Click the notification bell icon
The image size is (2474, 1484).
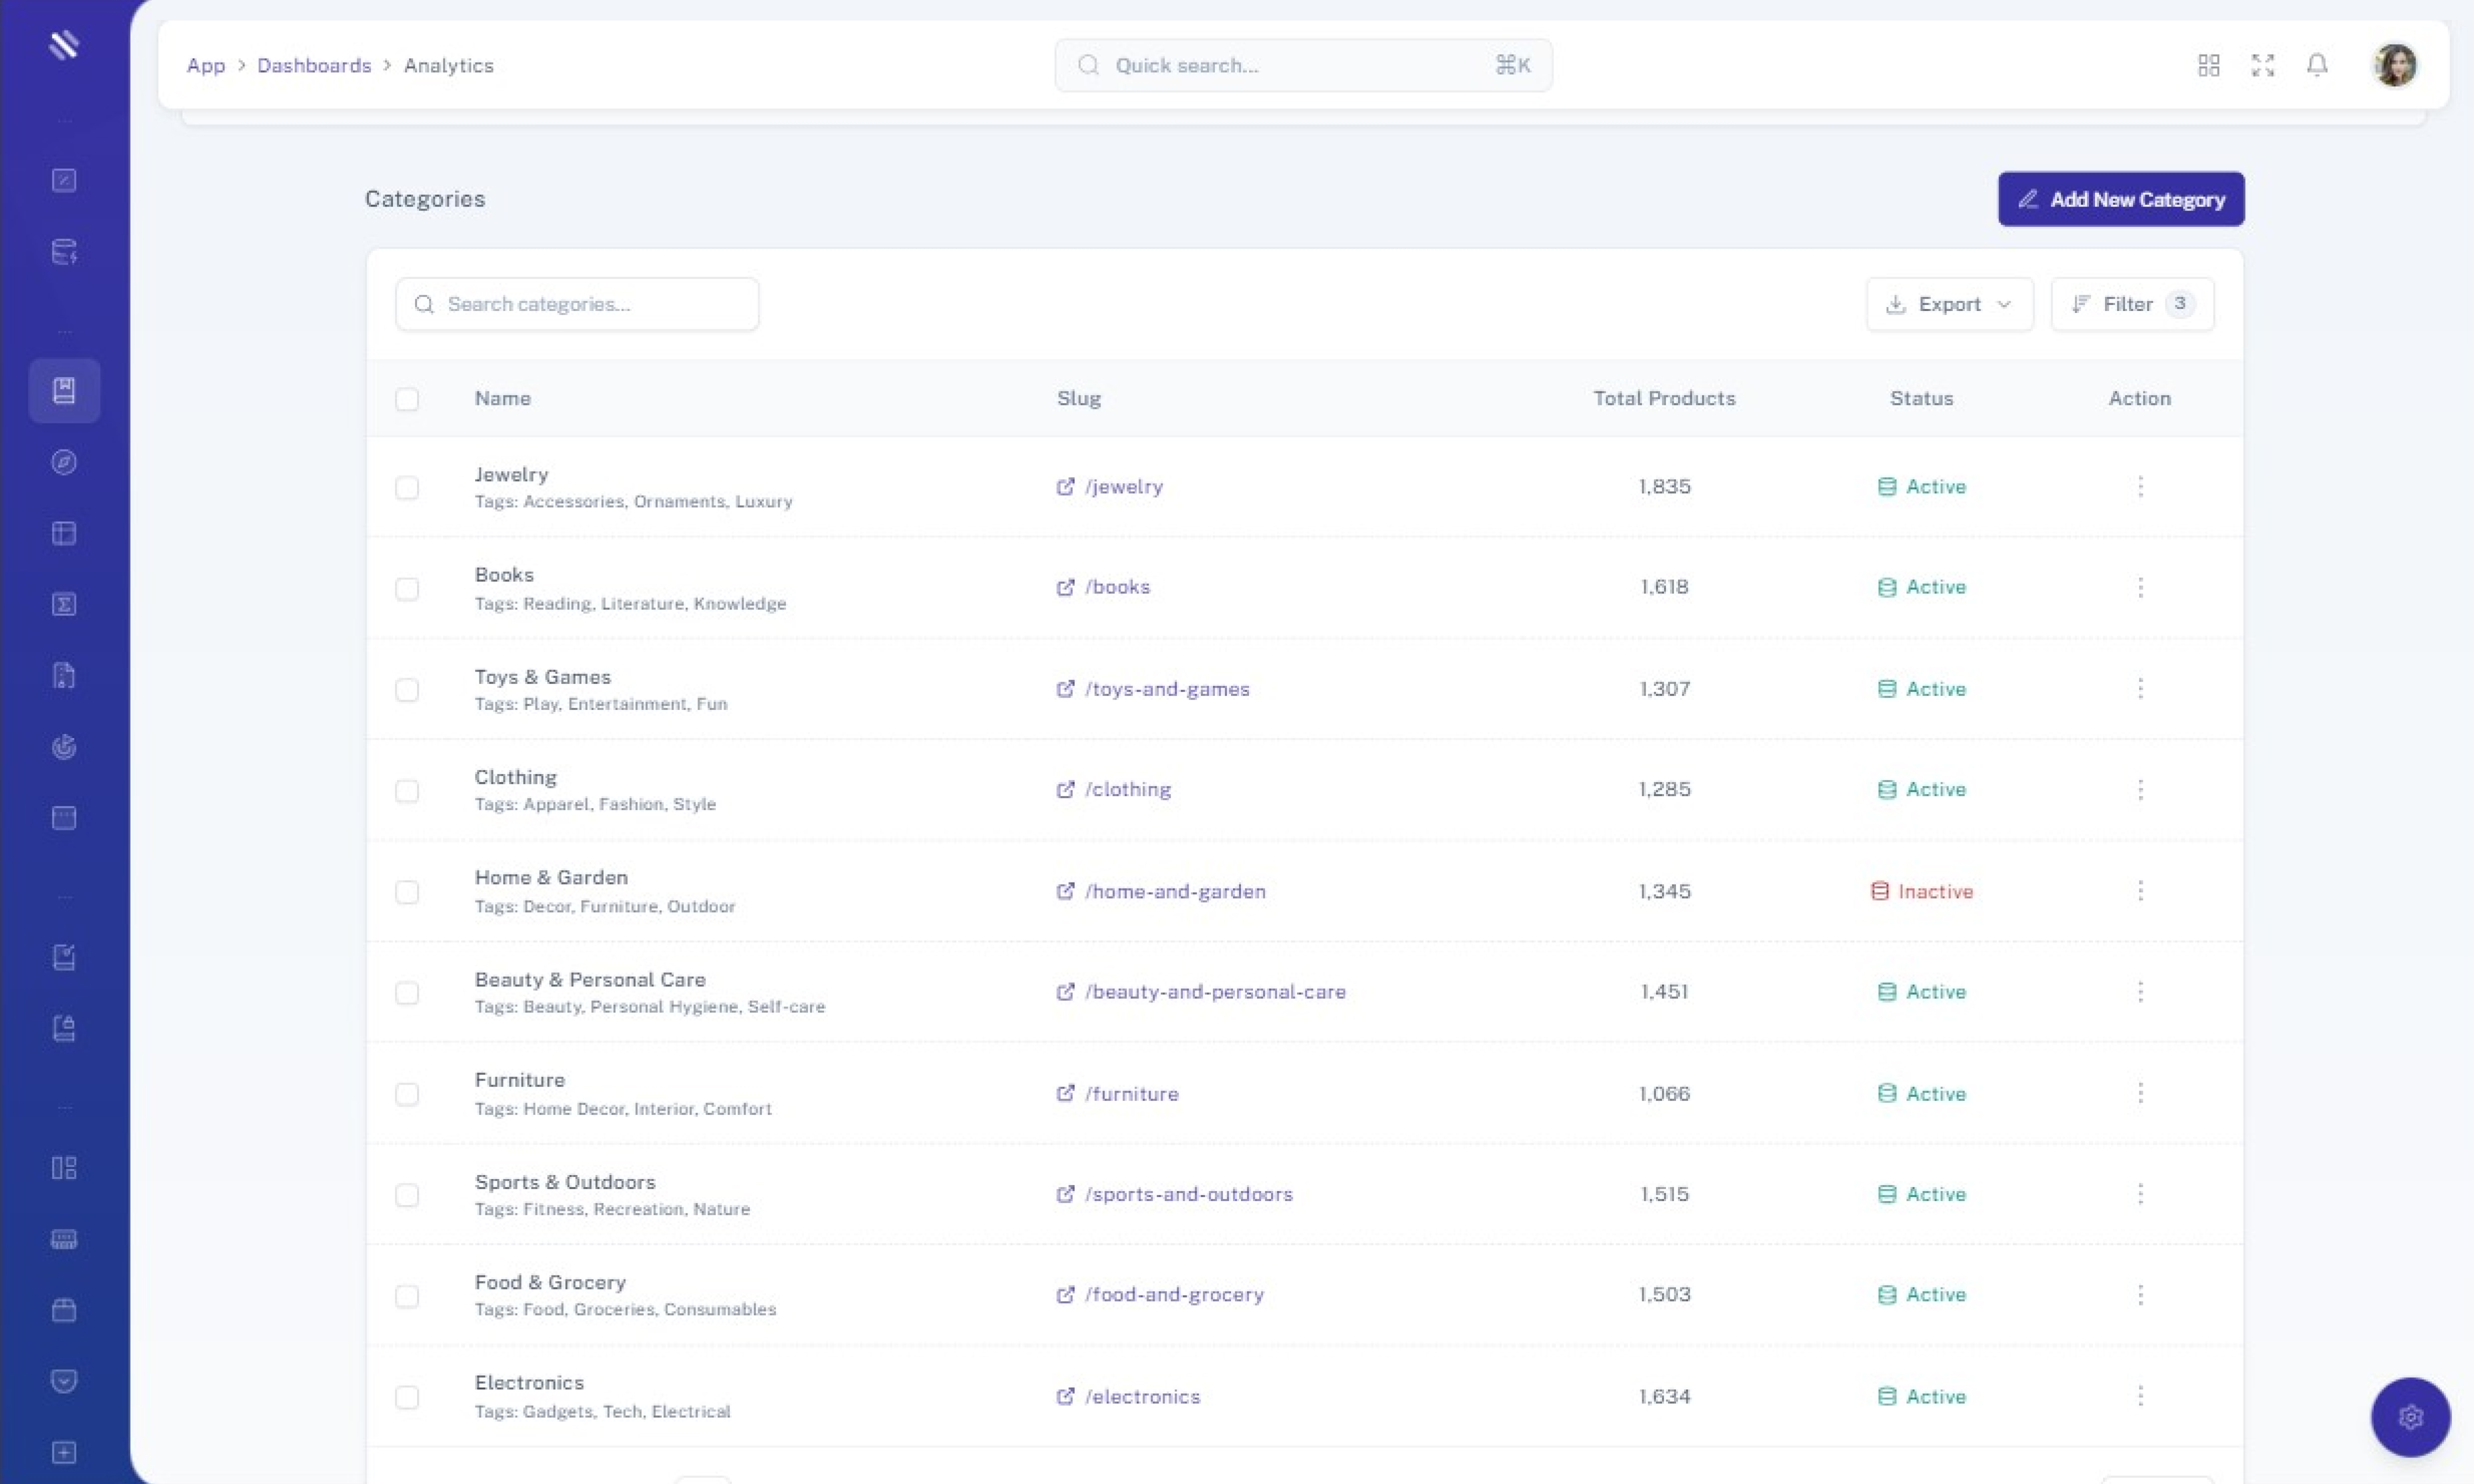2317,65
